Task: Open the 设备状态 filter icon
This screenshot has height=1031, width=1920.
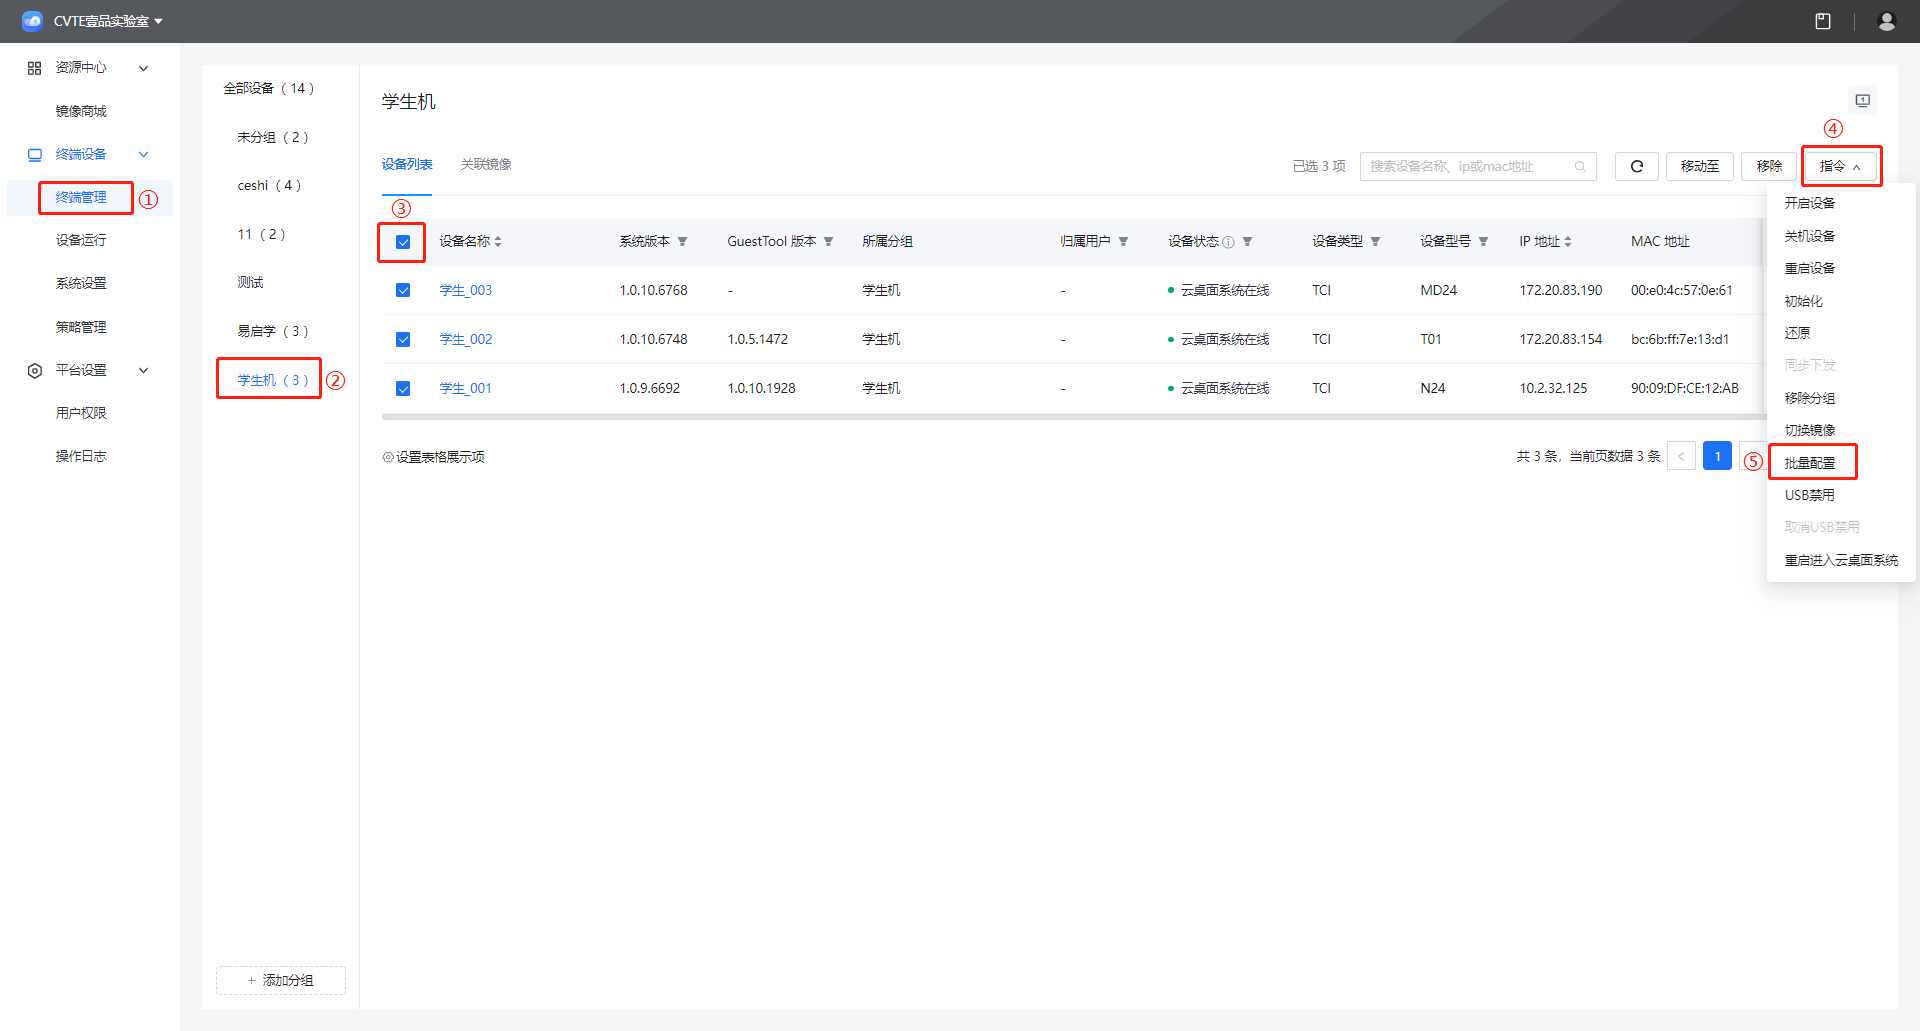Action: 1247,242
